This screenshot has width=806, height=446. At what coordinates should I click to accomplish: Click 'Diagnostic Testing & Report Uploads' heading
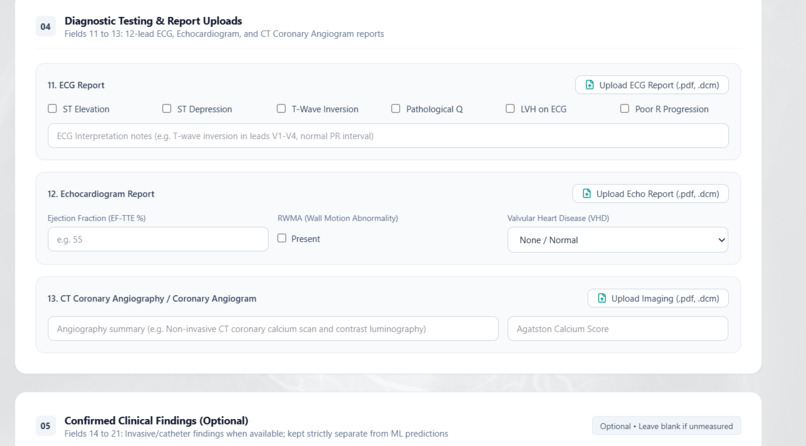[x=153, y=21]
